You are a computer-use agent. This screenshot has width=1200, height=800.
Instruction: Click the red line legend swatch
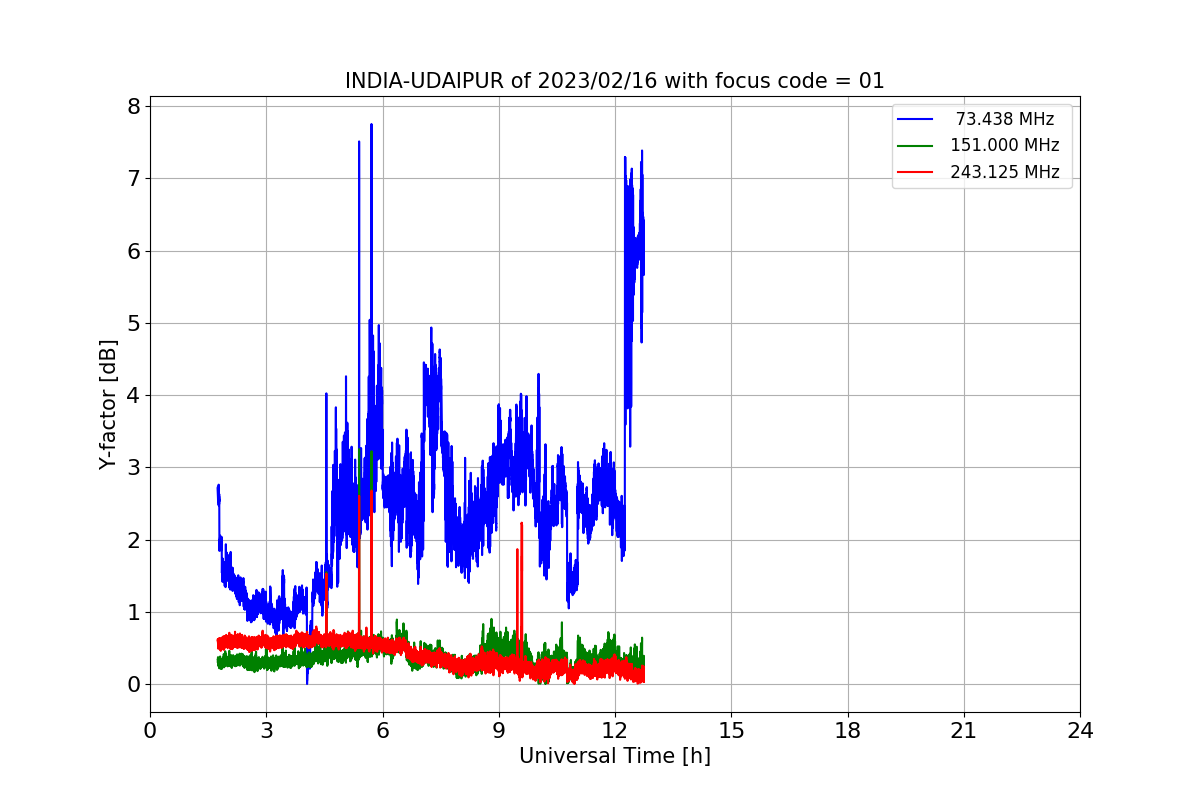[916, 172]
